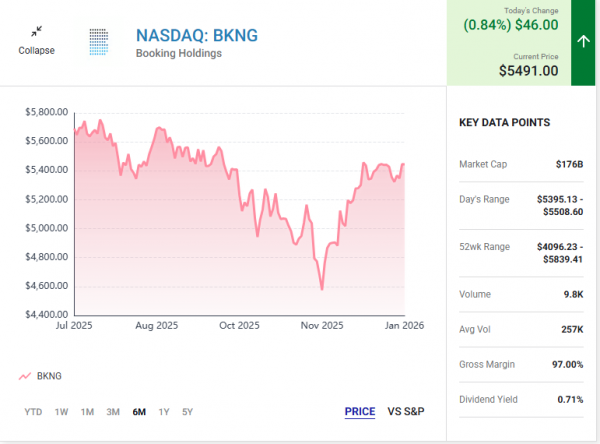Switch chart to 1Y range

pyautogui.click(x=164, y=411)
